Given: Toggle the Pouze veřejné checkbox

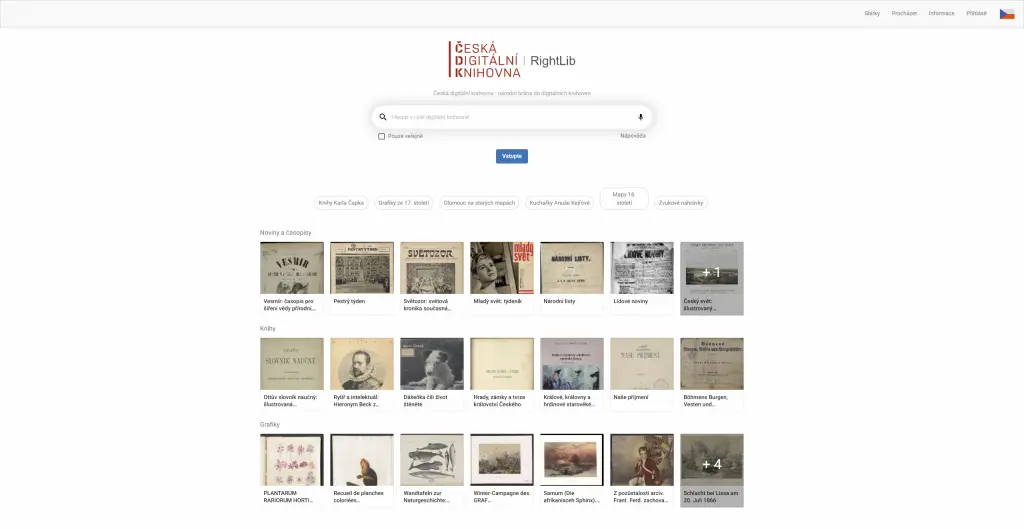Looking at the screenshot, I should click(381, 136).
